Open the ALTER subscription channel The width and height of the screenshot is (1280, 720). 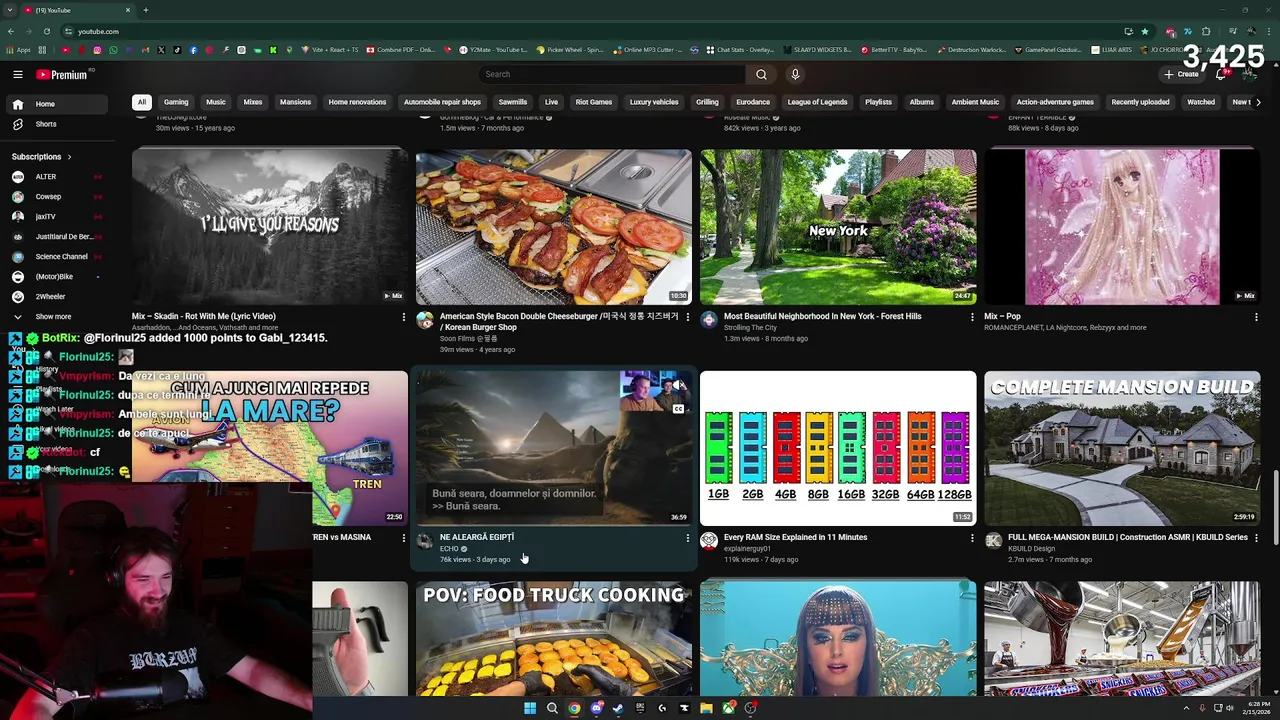(x=56, y=177)
